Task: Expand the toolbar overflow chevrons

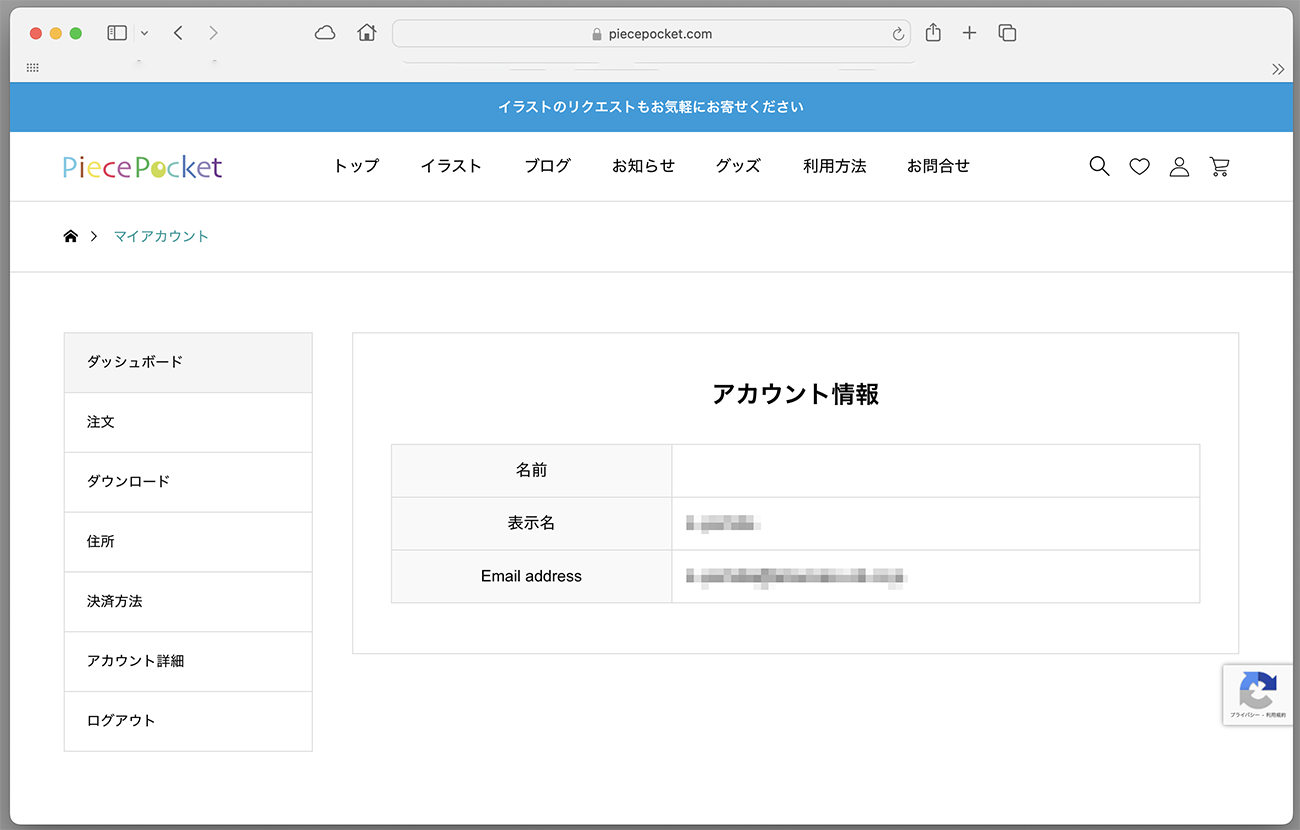Action: [x=1277, y=69]
